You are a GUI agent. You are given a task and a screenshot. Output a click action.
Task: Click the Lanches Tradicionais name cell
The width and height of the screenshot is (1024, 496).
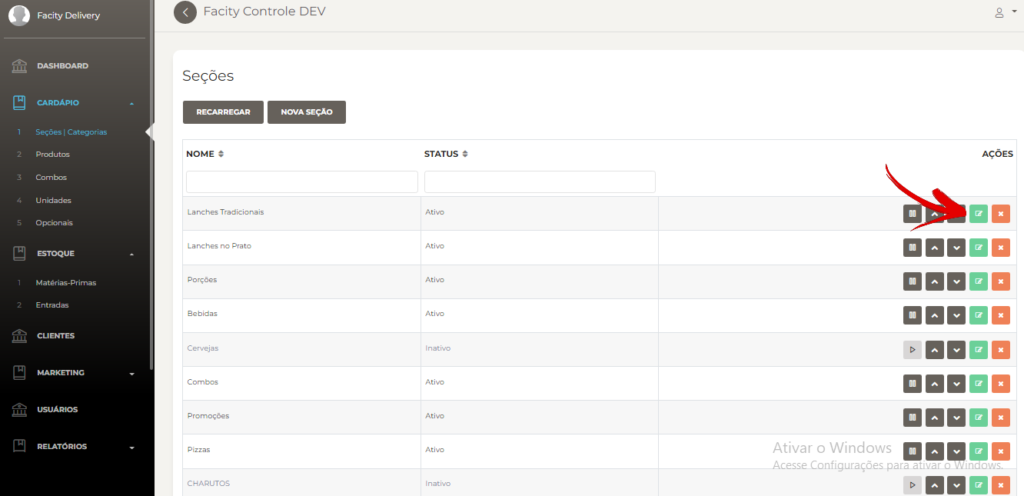pos(302,213)
